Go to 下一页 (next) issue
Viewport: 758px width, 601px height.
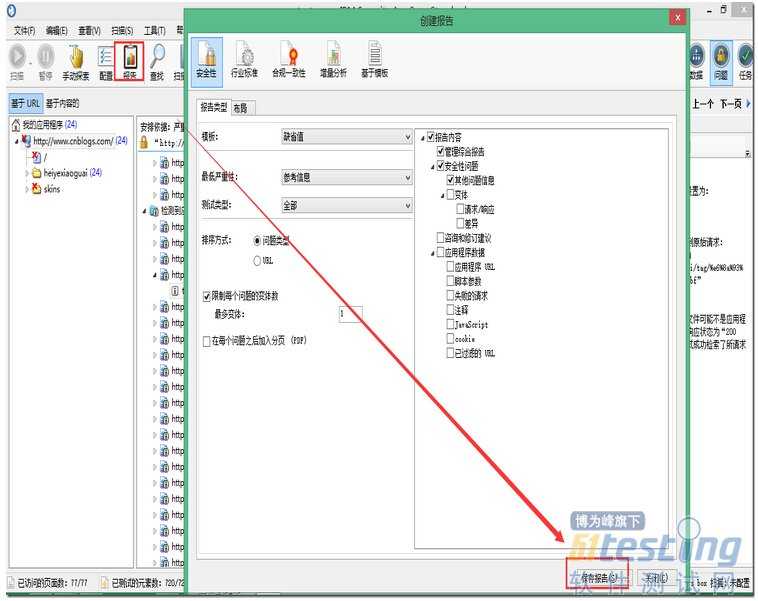730,103
